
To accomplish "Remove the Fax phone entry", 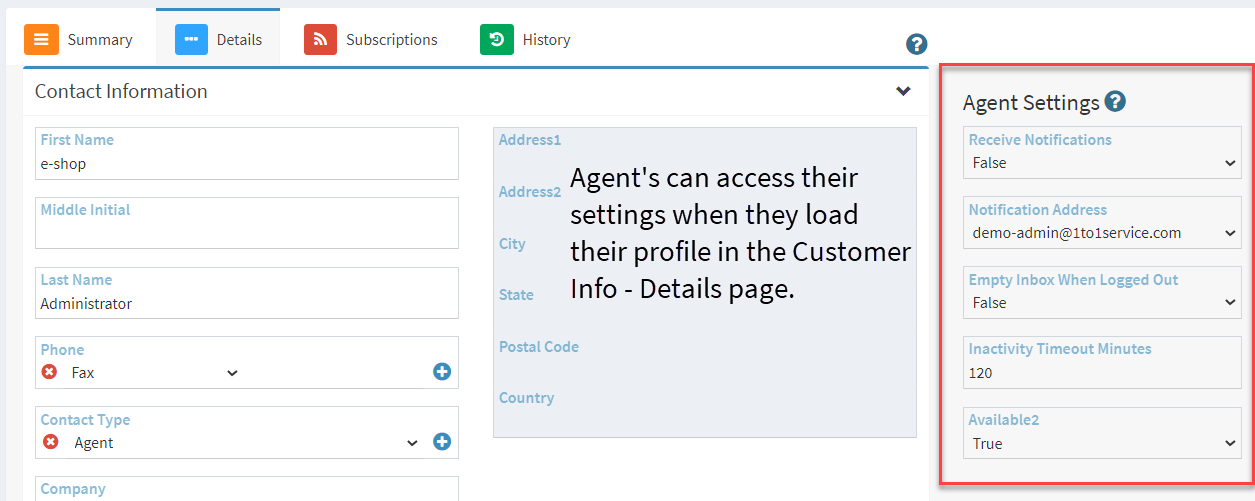I will (49, 372).
